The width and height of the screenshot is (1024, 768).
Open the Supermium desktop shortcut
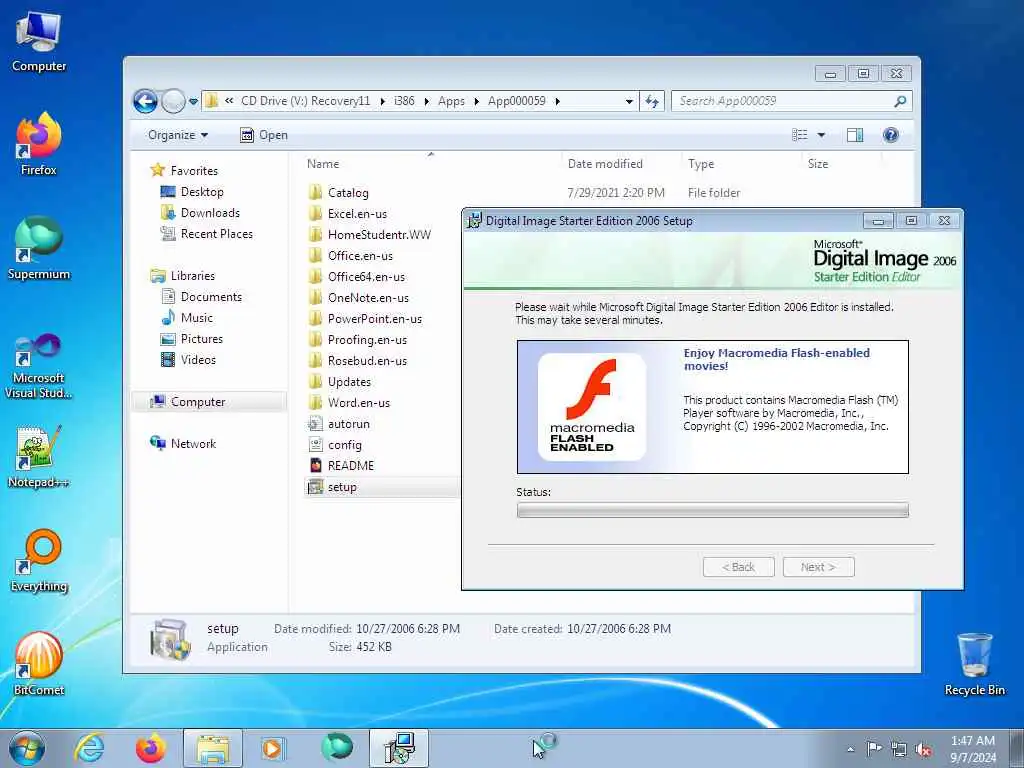39,248
